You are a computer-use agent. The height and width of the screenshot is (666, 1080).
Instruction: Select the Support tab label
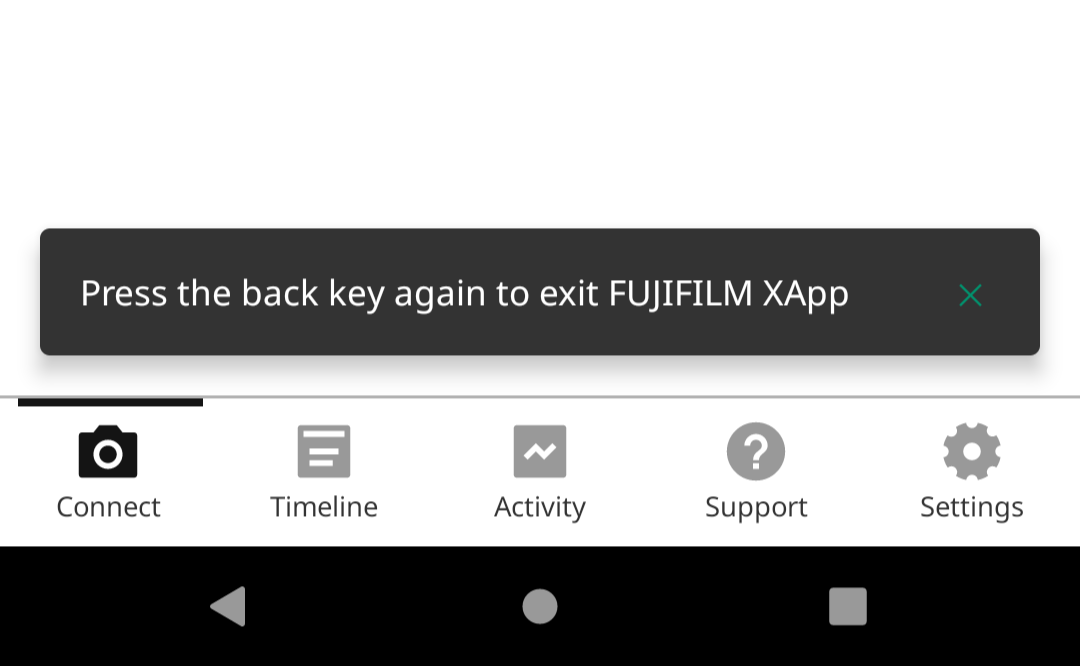[756, 508]
